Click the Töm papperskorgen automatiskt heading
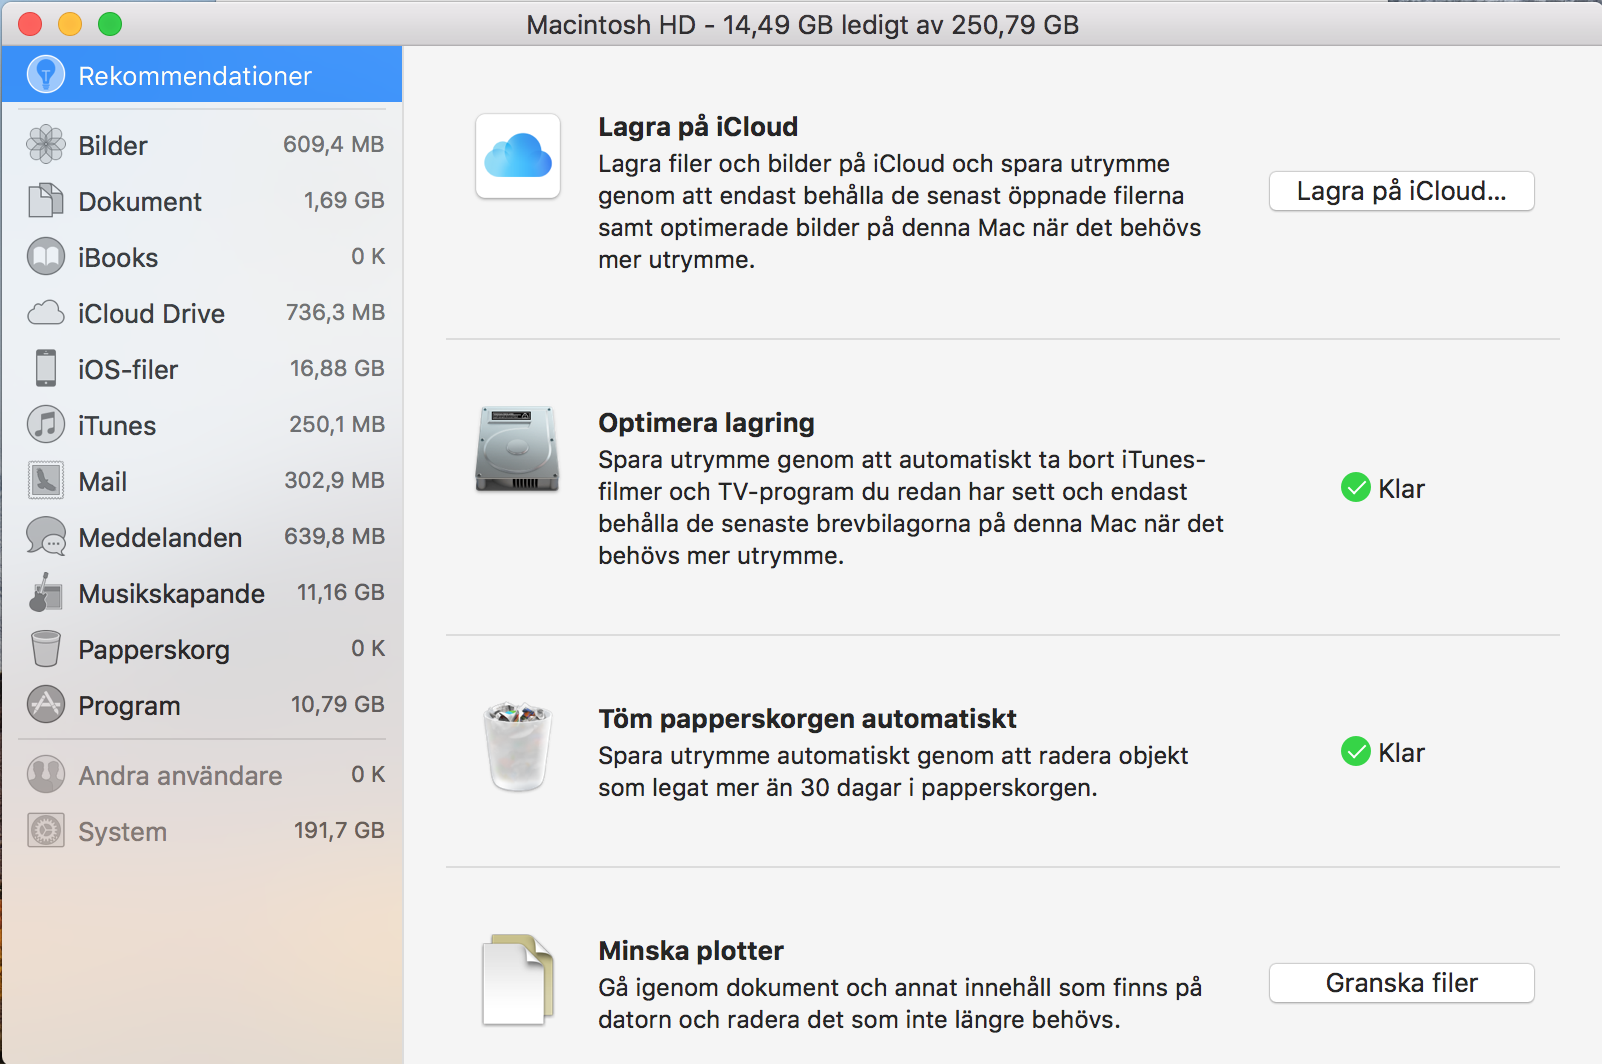1602x1064 pixels. pyautogui.click(x=807, y=719)
